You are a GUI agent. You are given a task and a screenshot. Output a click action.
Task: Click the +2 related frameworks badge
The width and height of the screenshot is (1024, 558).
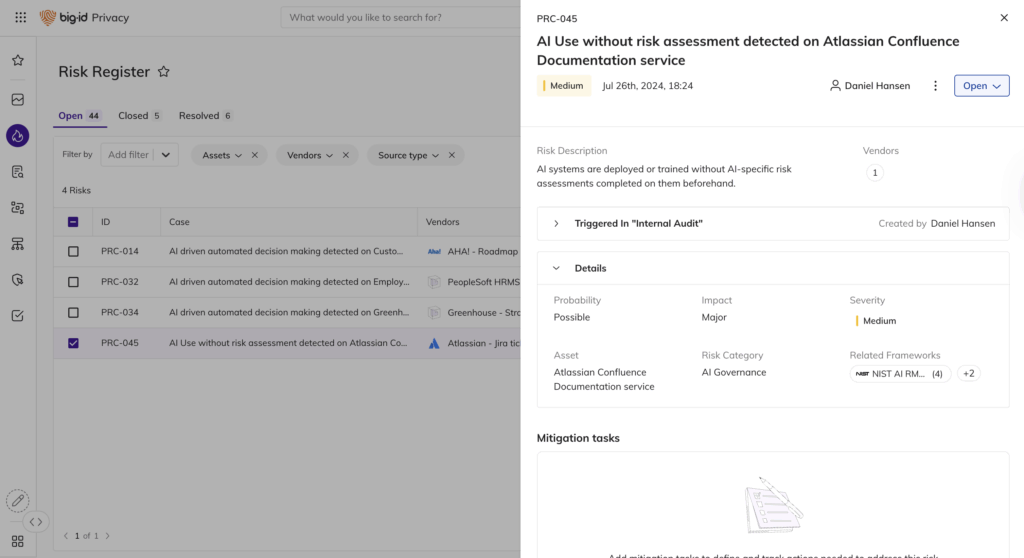pos(967,374)
